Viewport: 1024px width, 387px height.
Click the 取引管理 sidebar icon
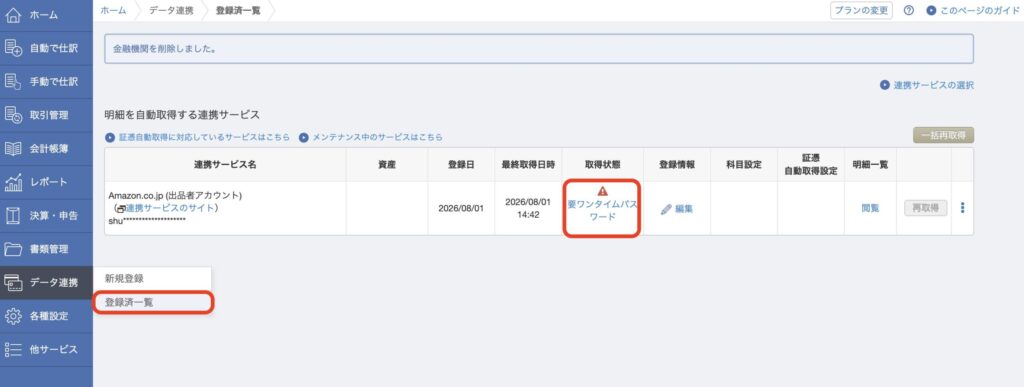(x=13, y=116)
